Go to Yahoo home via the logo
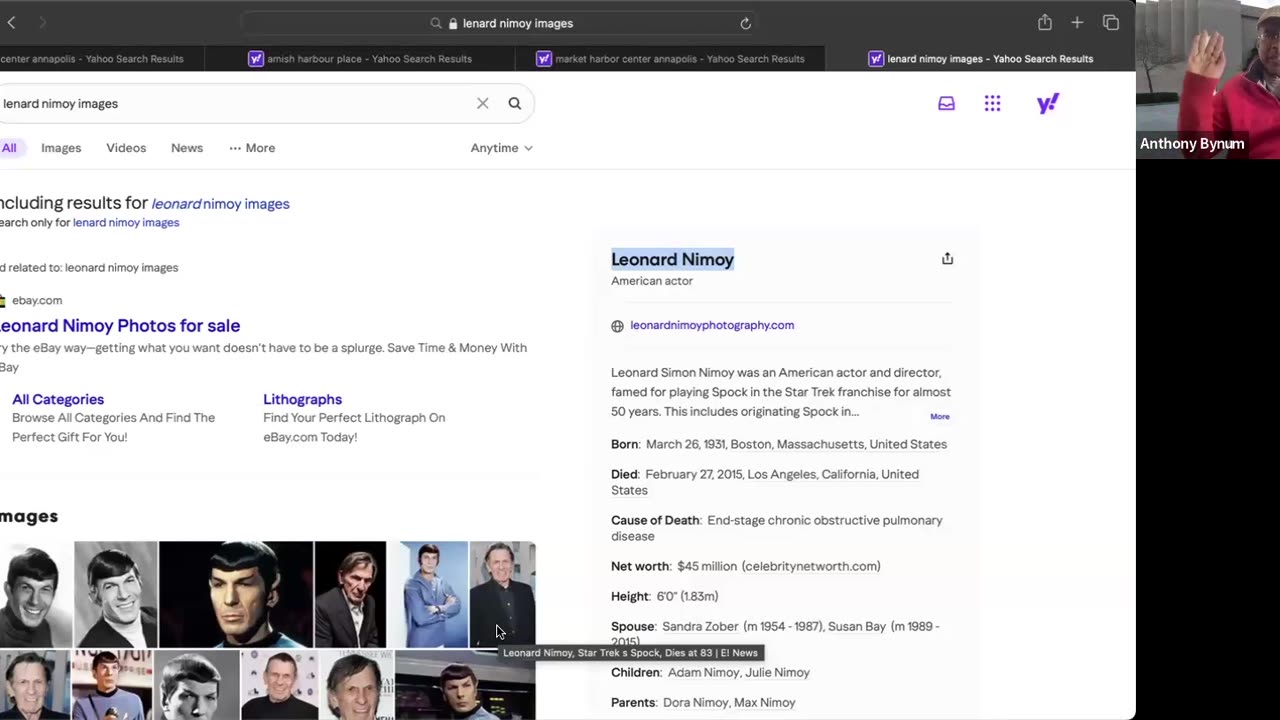 tap(1047, 103)
